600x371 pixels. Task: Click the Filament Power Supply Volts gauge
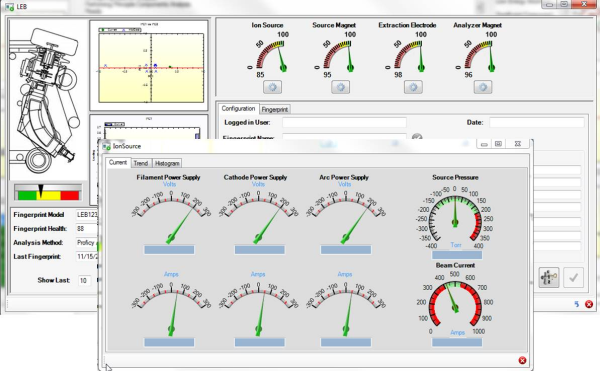(x=171, y=216)
